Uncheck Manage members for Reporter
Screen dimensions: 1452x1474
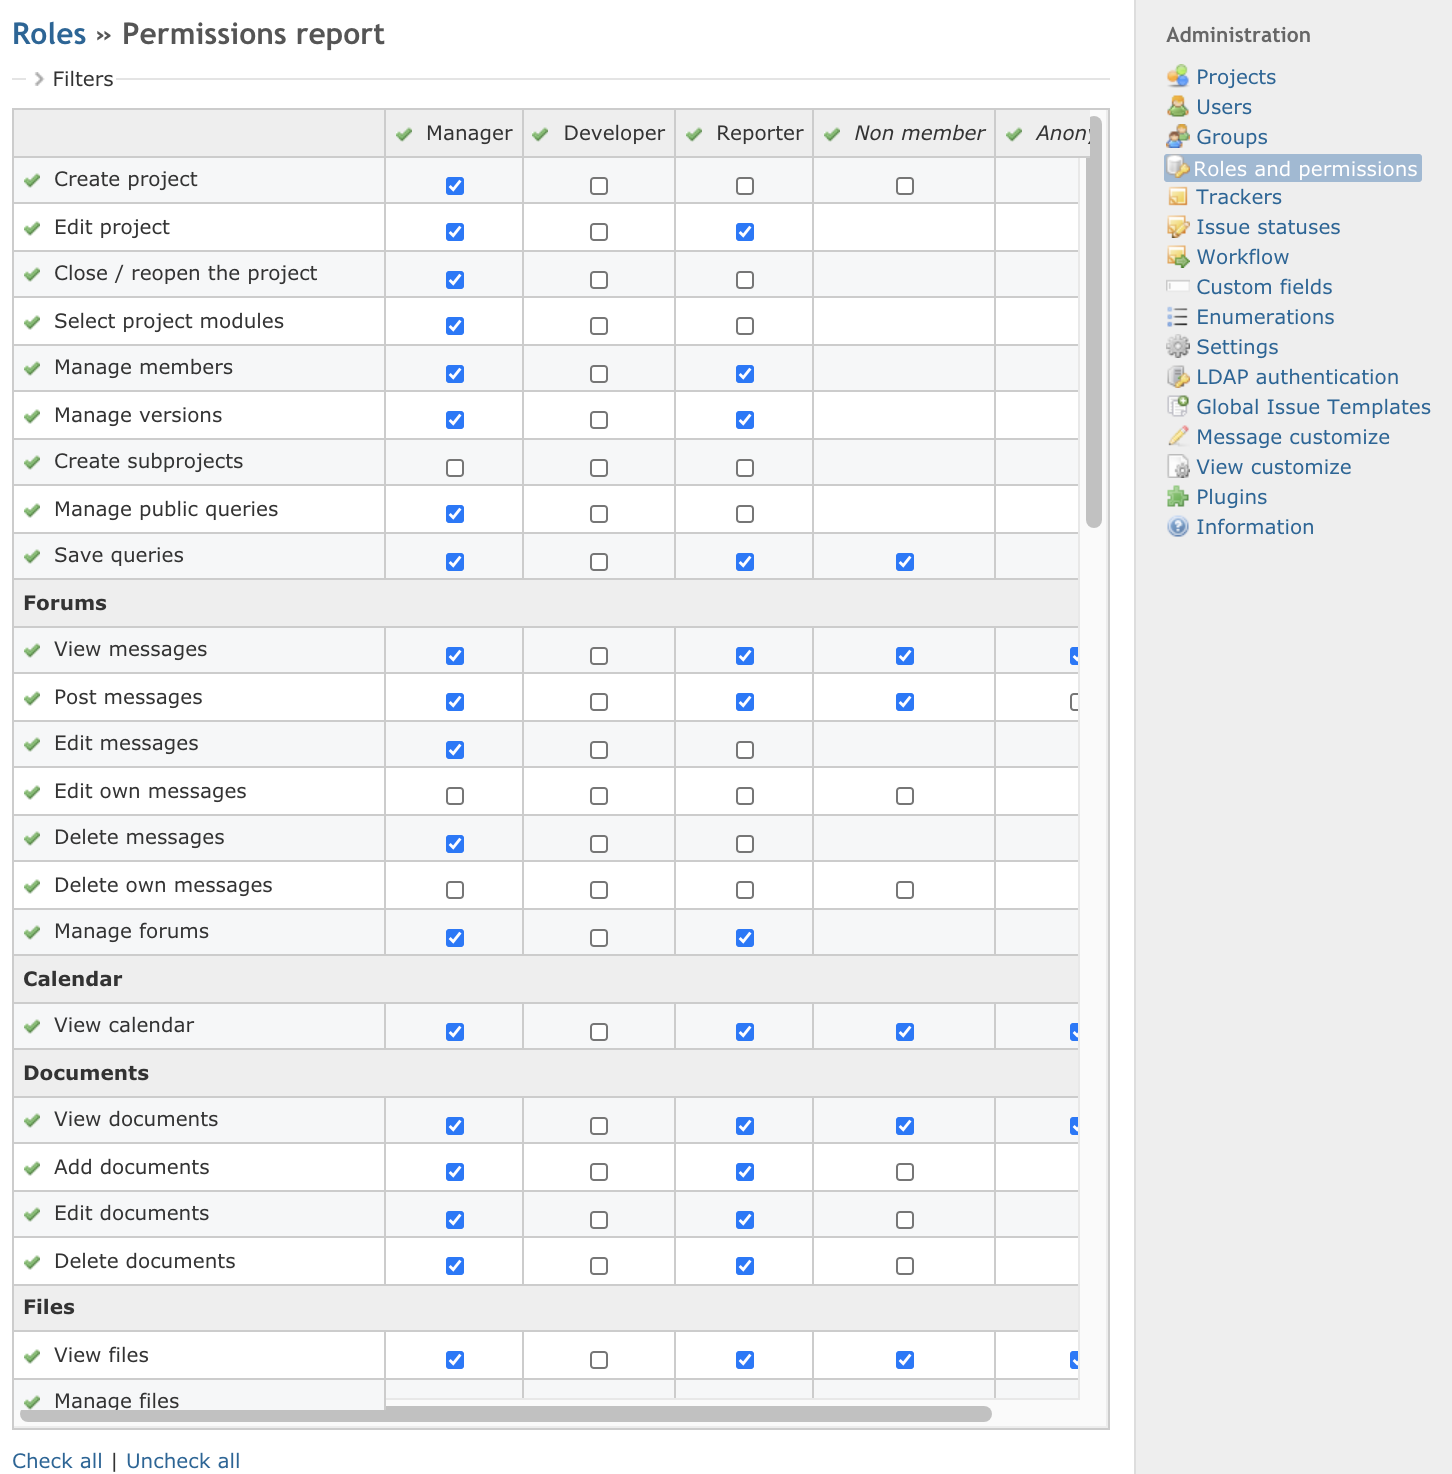coord(745,374)
